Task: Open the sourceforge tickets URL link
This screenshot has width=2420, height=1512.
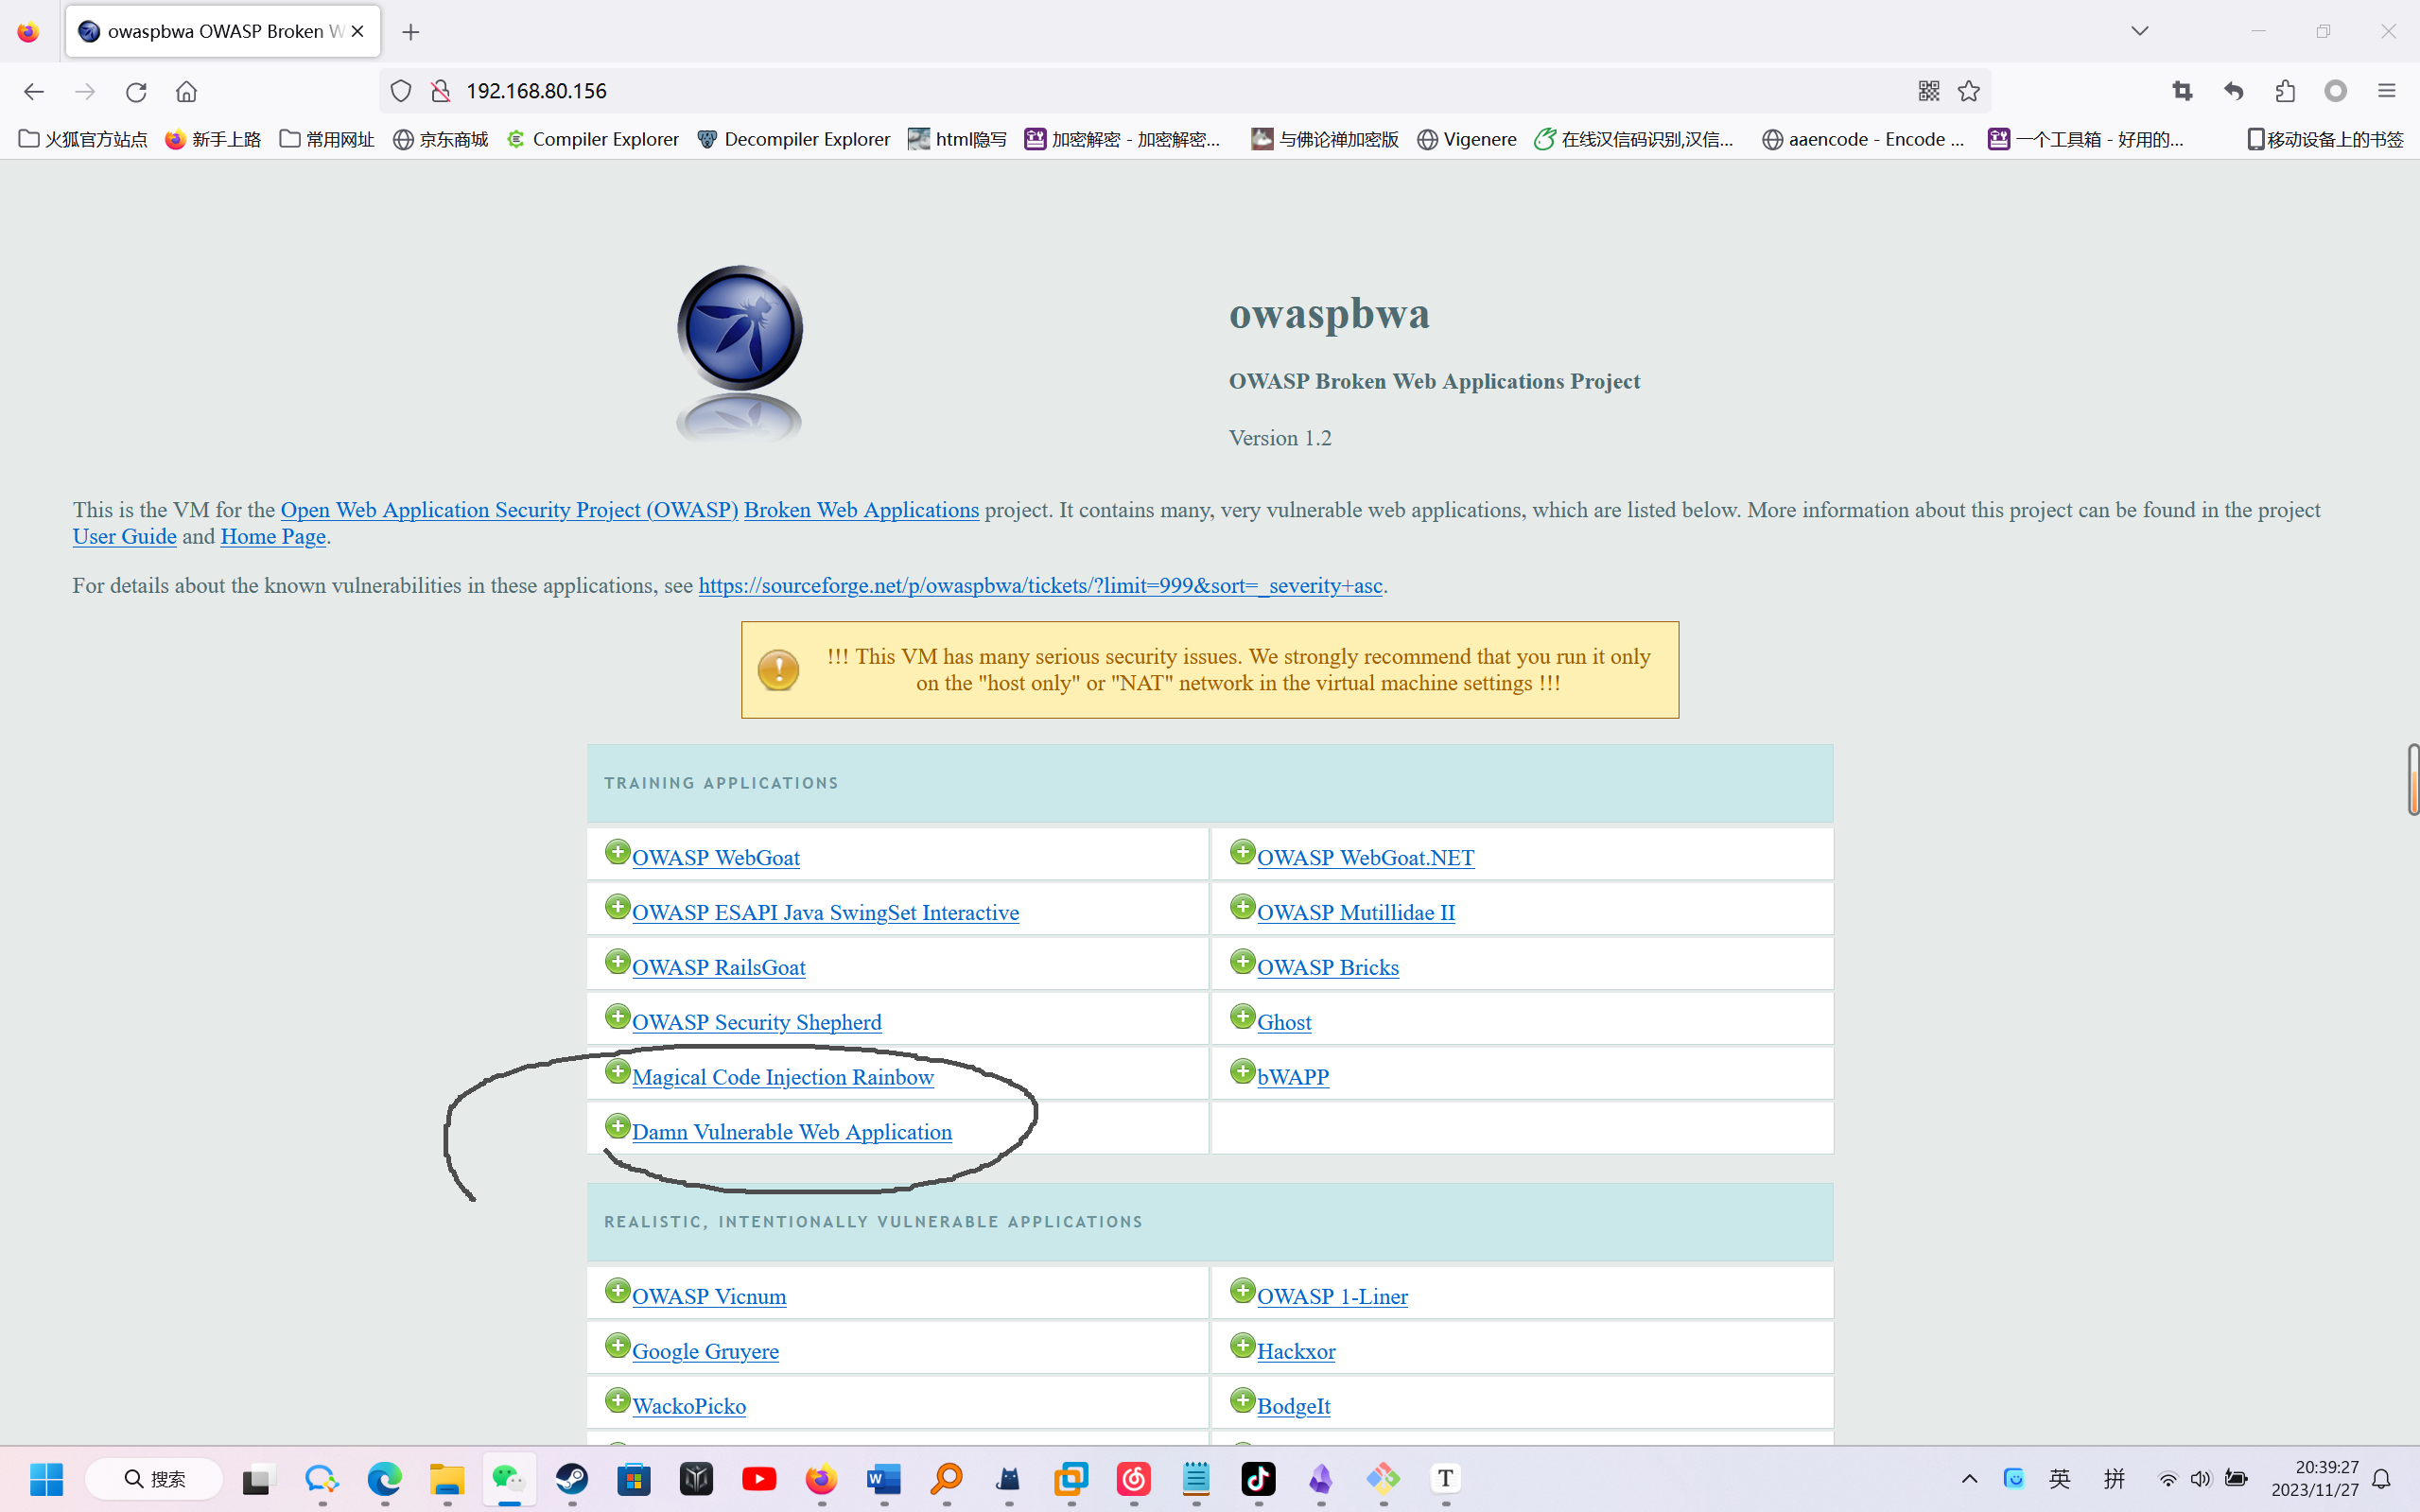Action: pyautogui.click(x=1040, y=586)
